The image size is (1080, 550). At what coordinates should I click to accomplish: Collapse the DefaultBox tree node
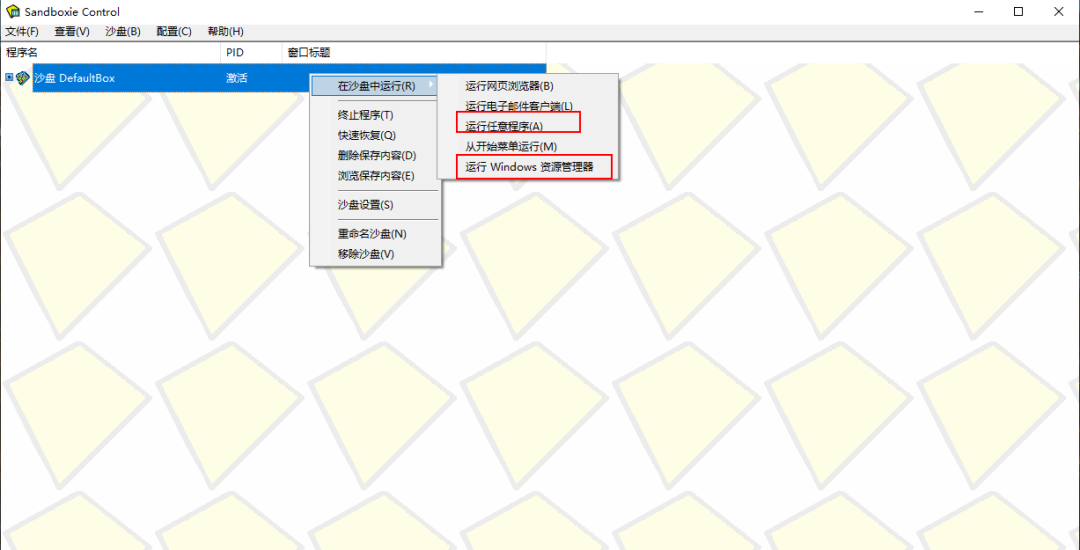9,78
